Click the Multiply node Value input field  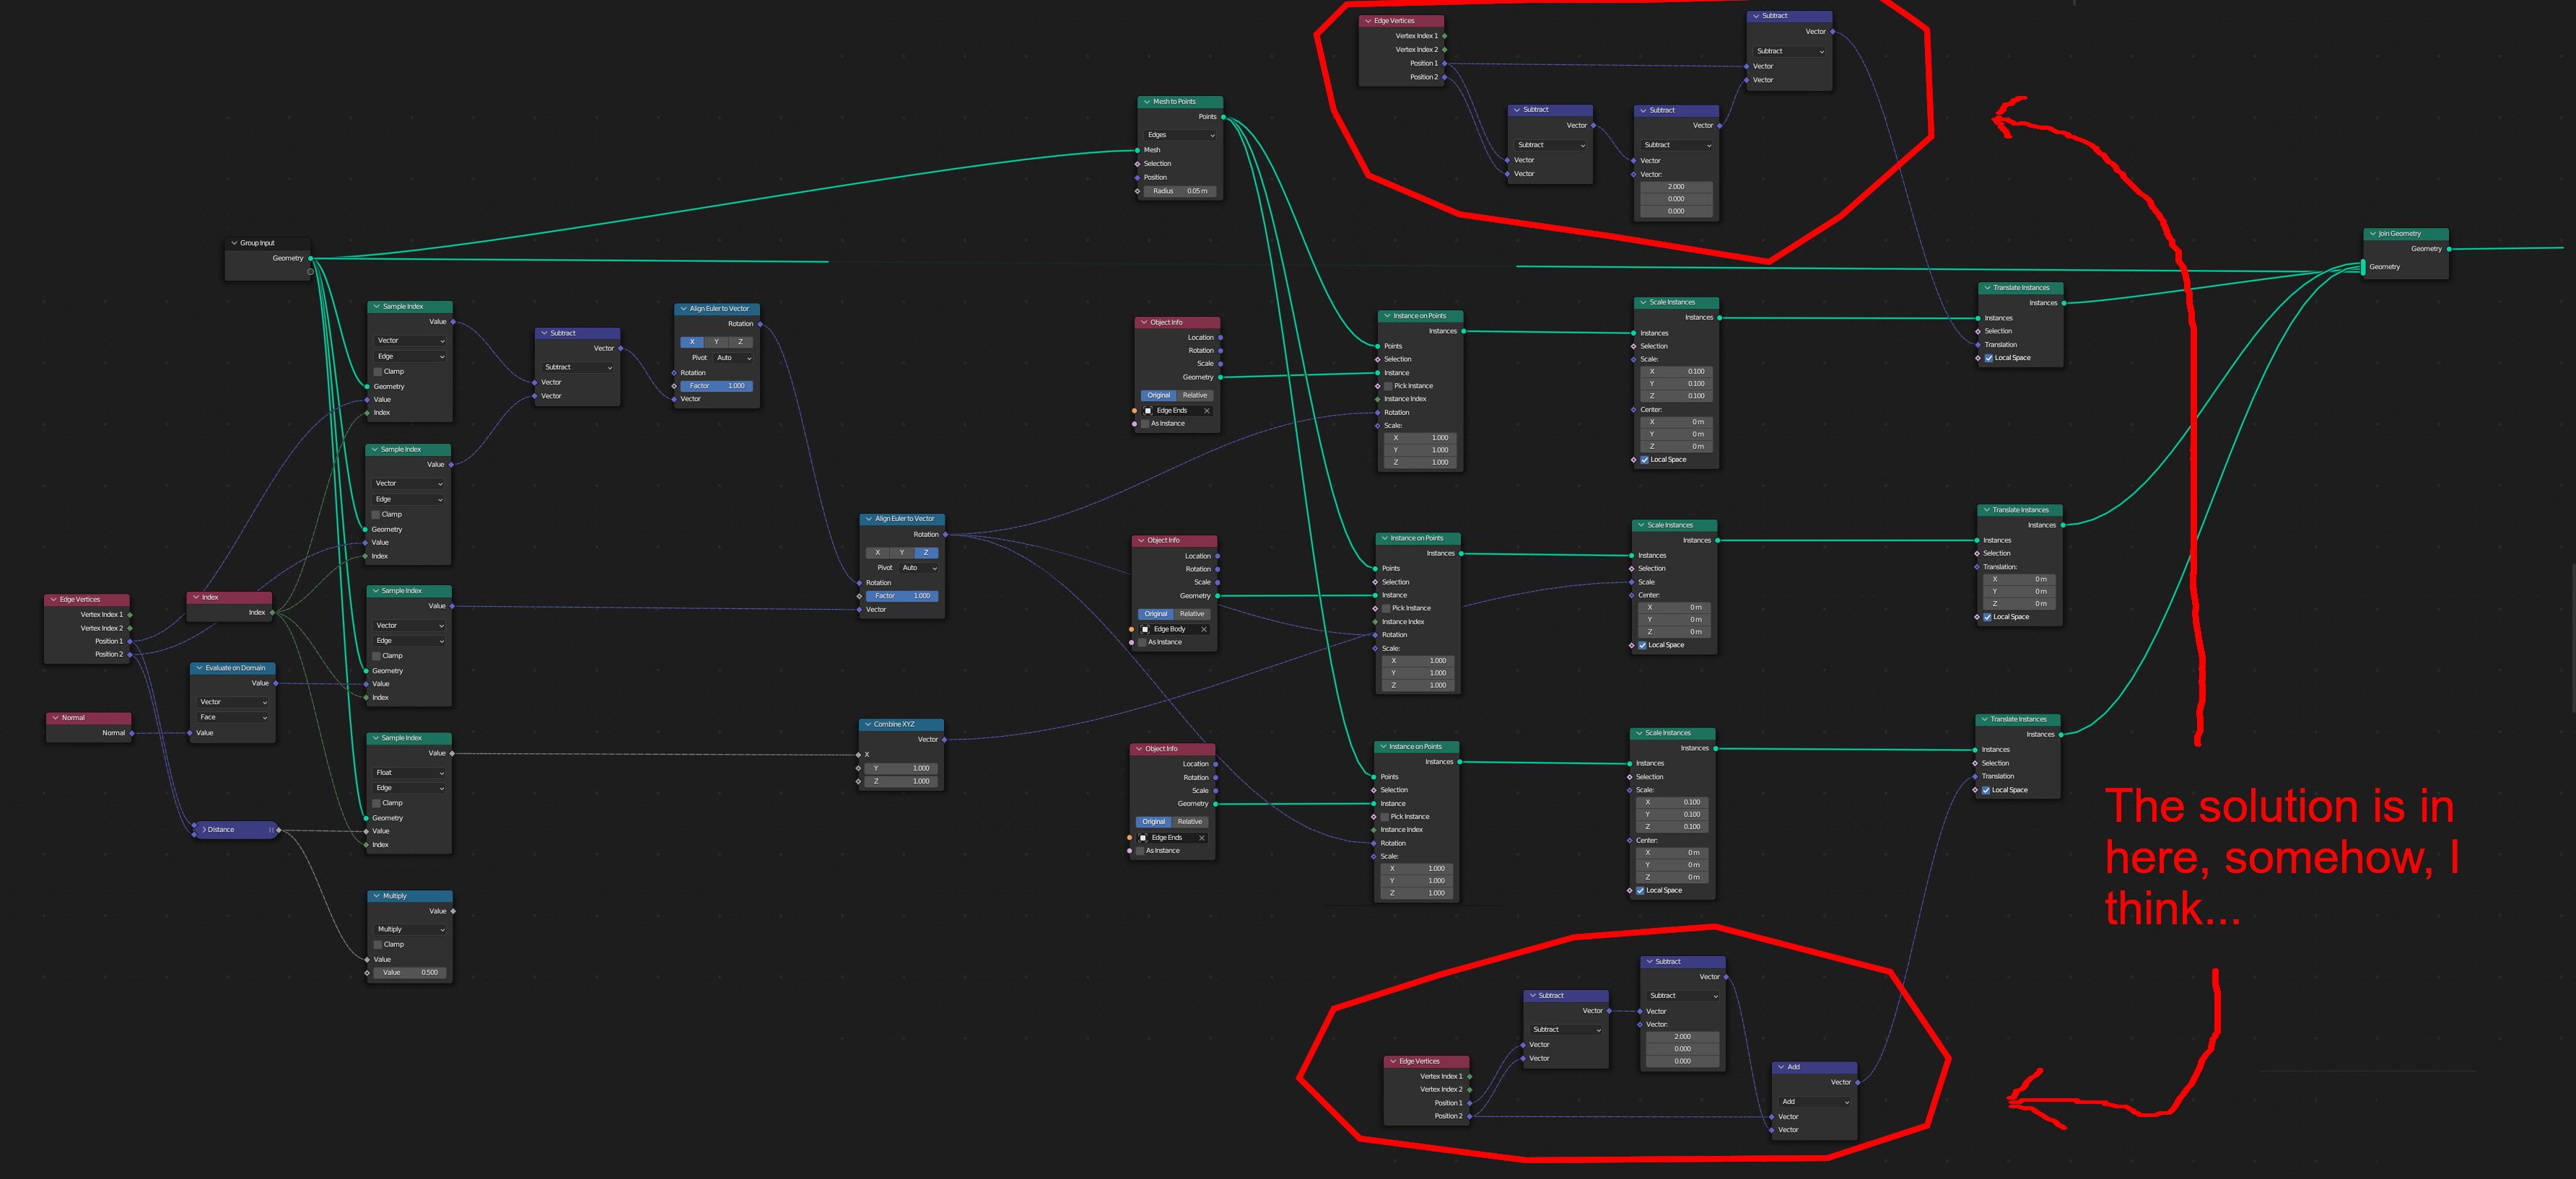pyautogui.click(x=411, y=972)
